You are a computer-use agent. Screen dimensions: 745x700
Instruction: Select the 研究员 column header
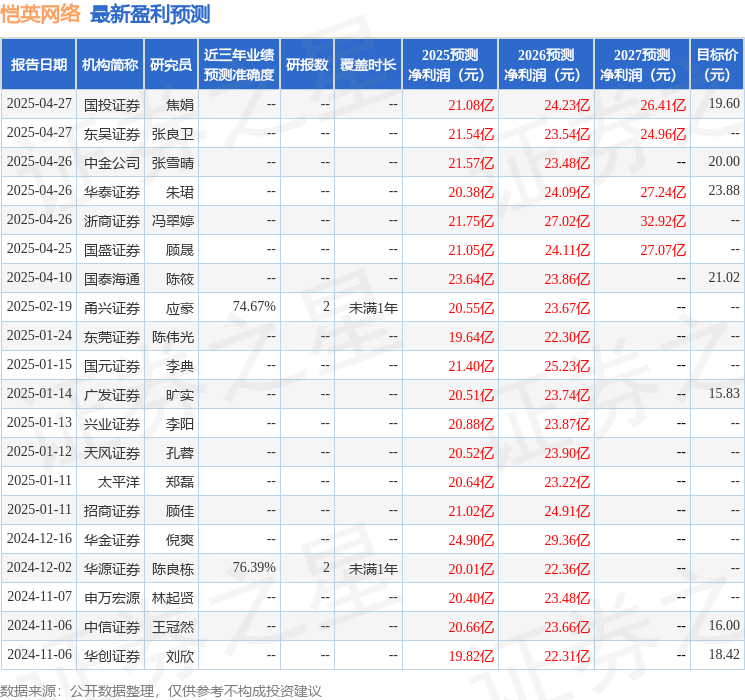click(x=171, y=65)
